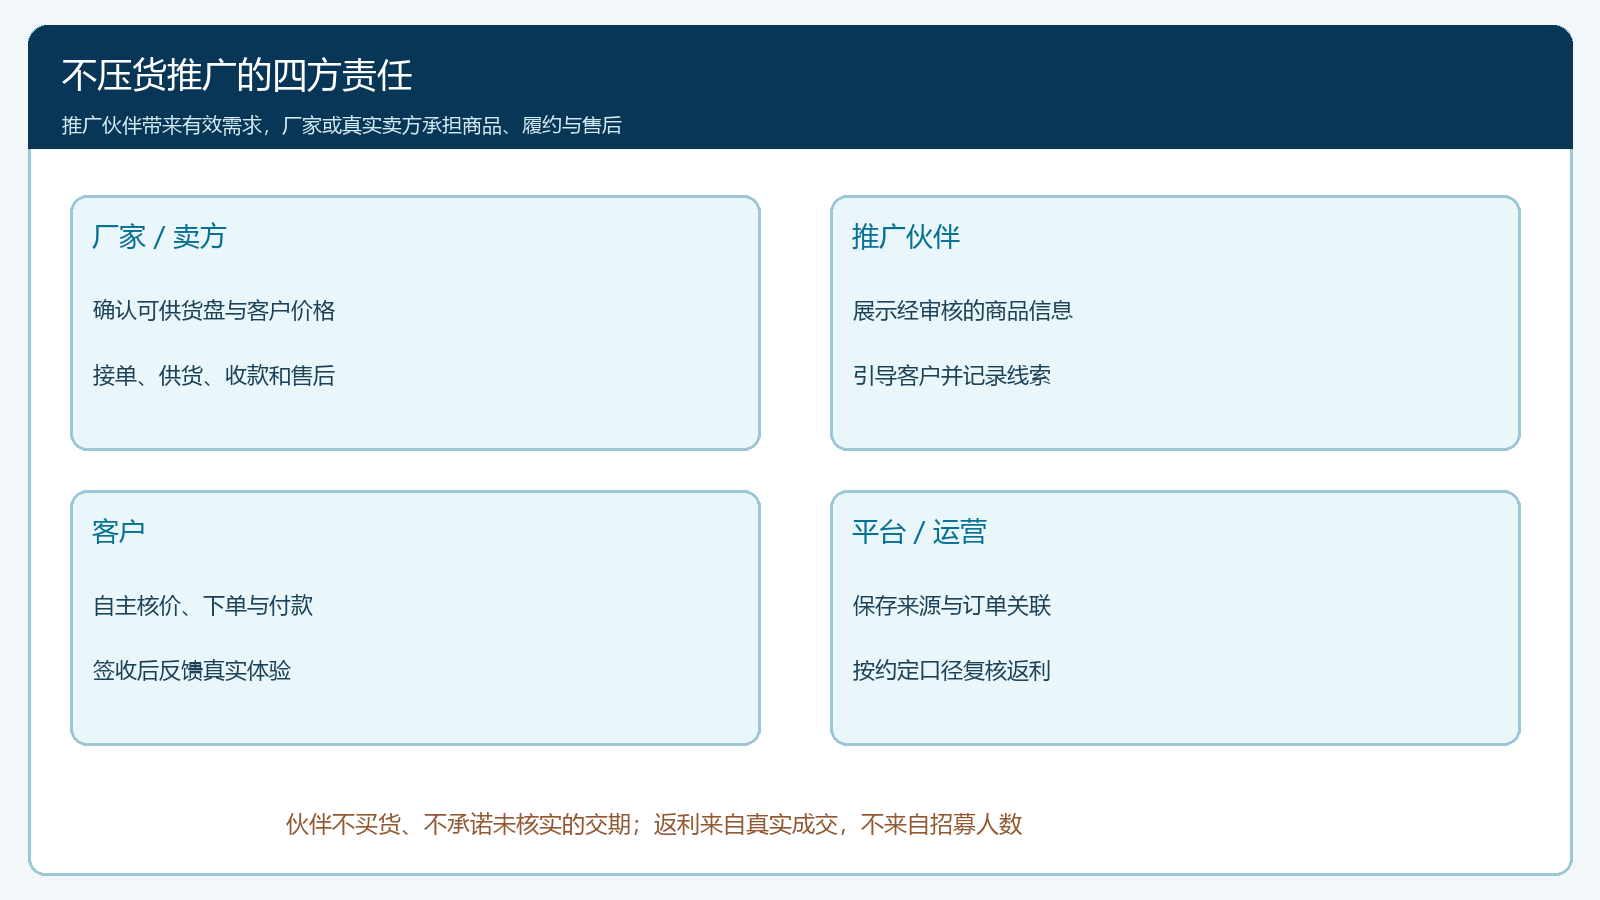
Task: Select the text 自主核价、下单与付款
Action: click(203, 606)
